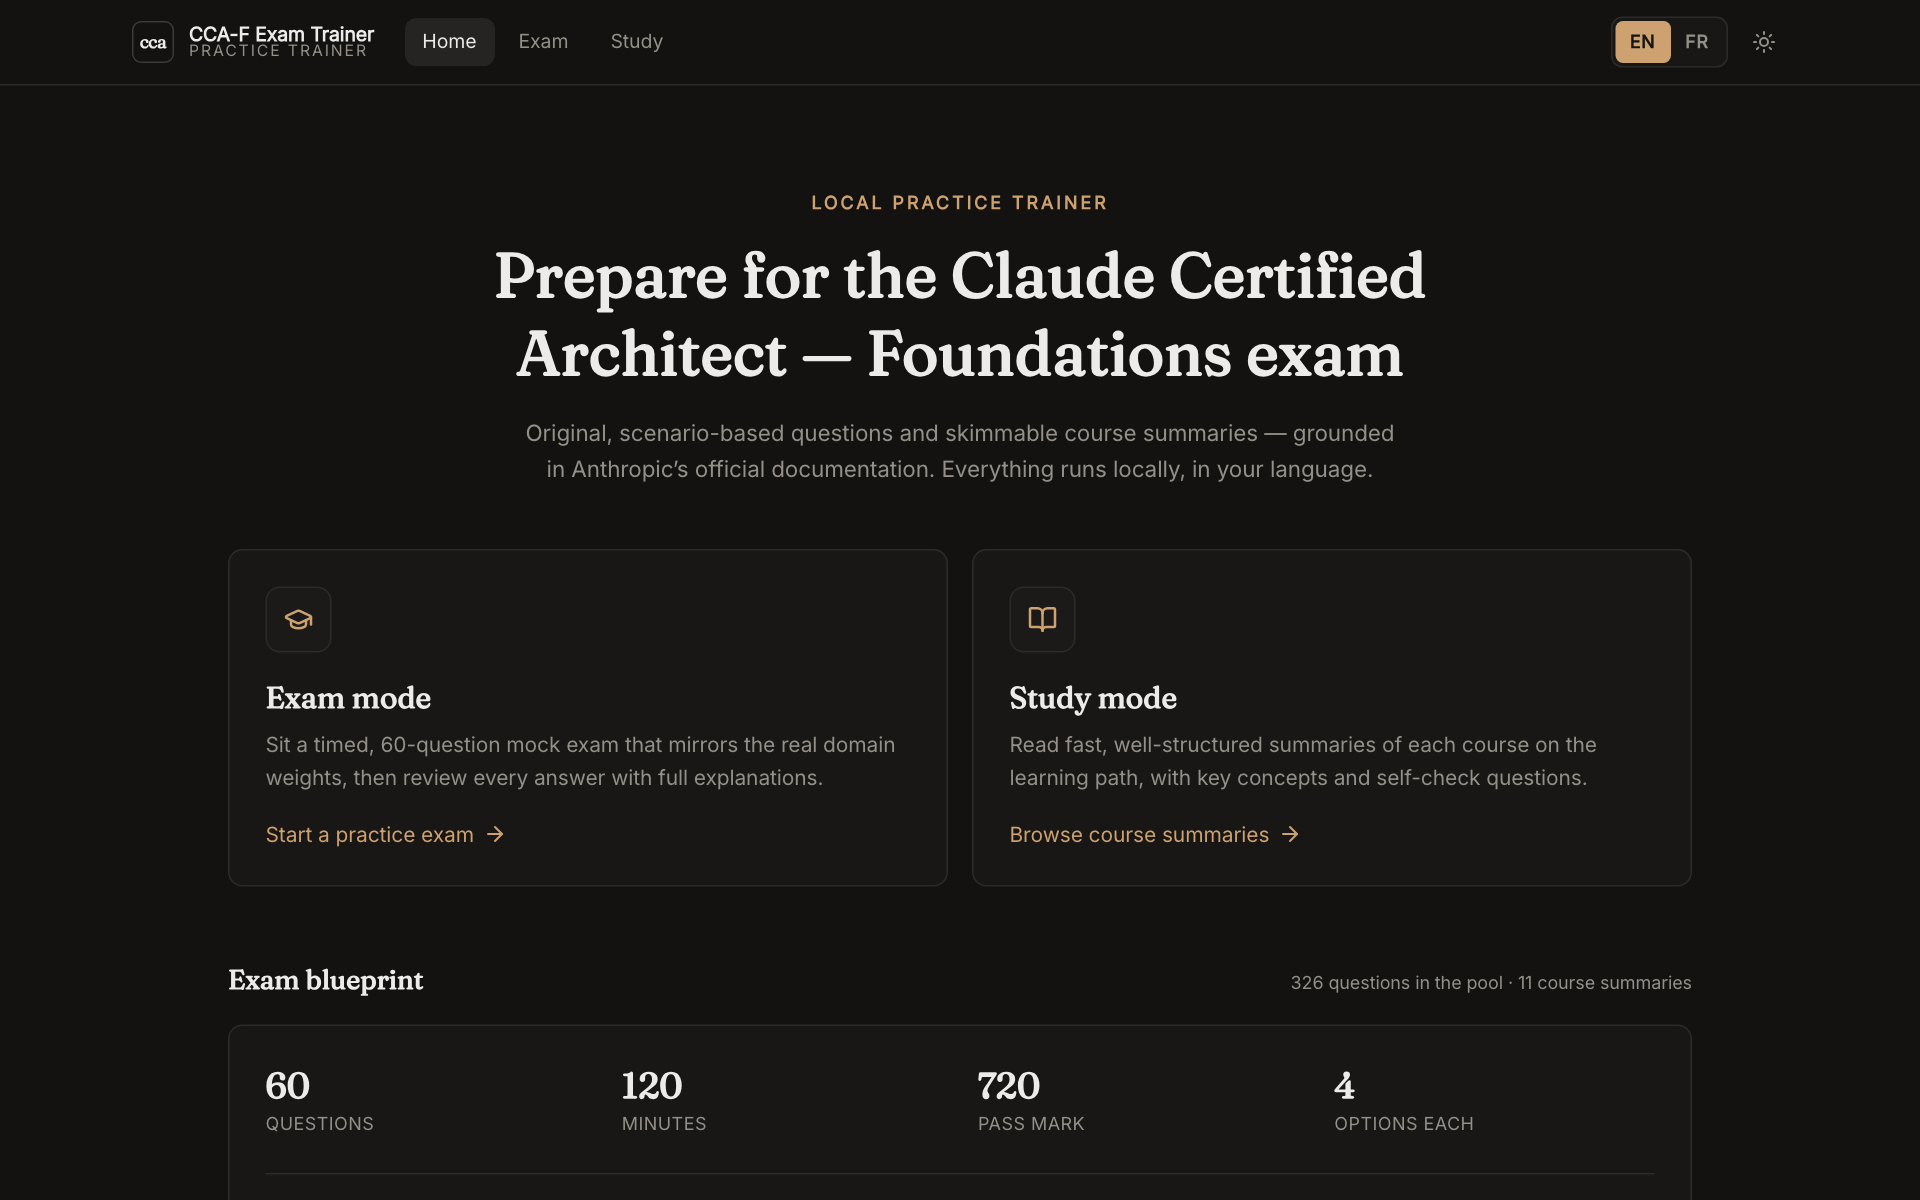Click the 4 Options Each stat

[1404, 1100]
